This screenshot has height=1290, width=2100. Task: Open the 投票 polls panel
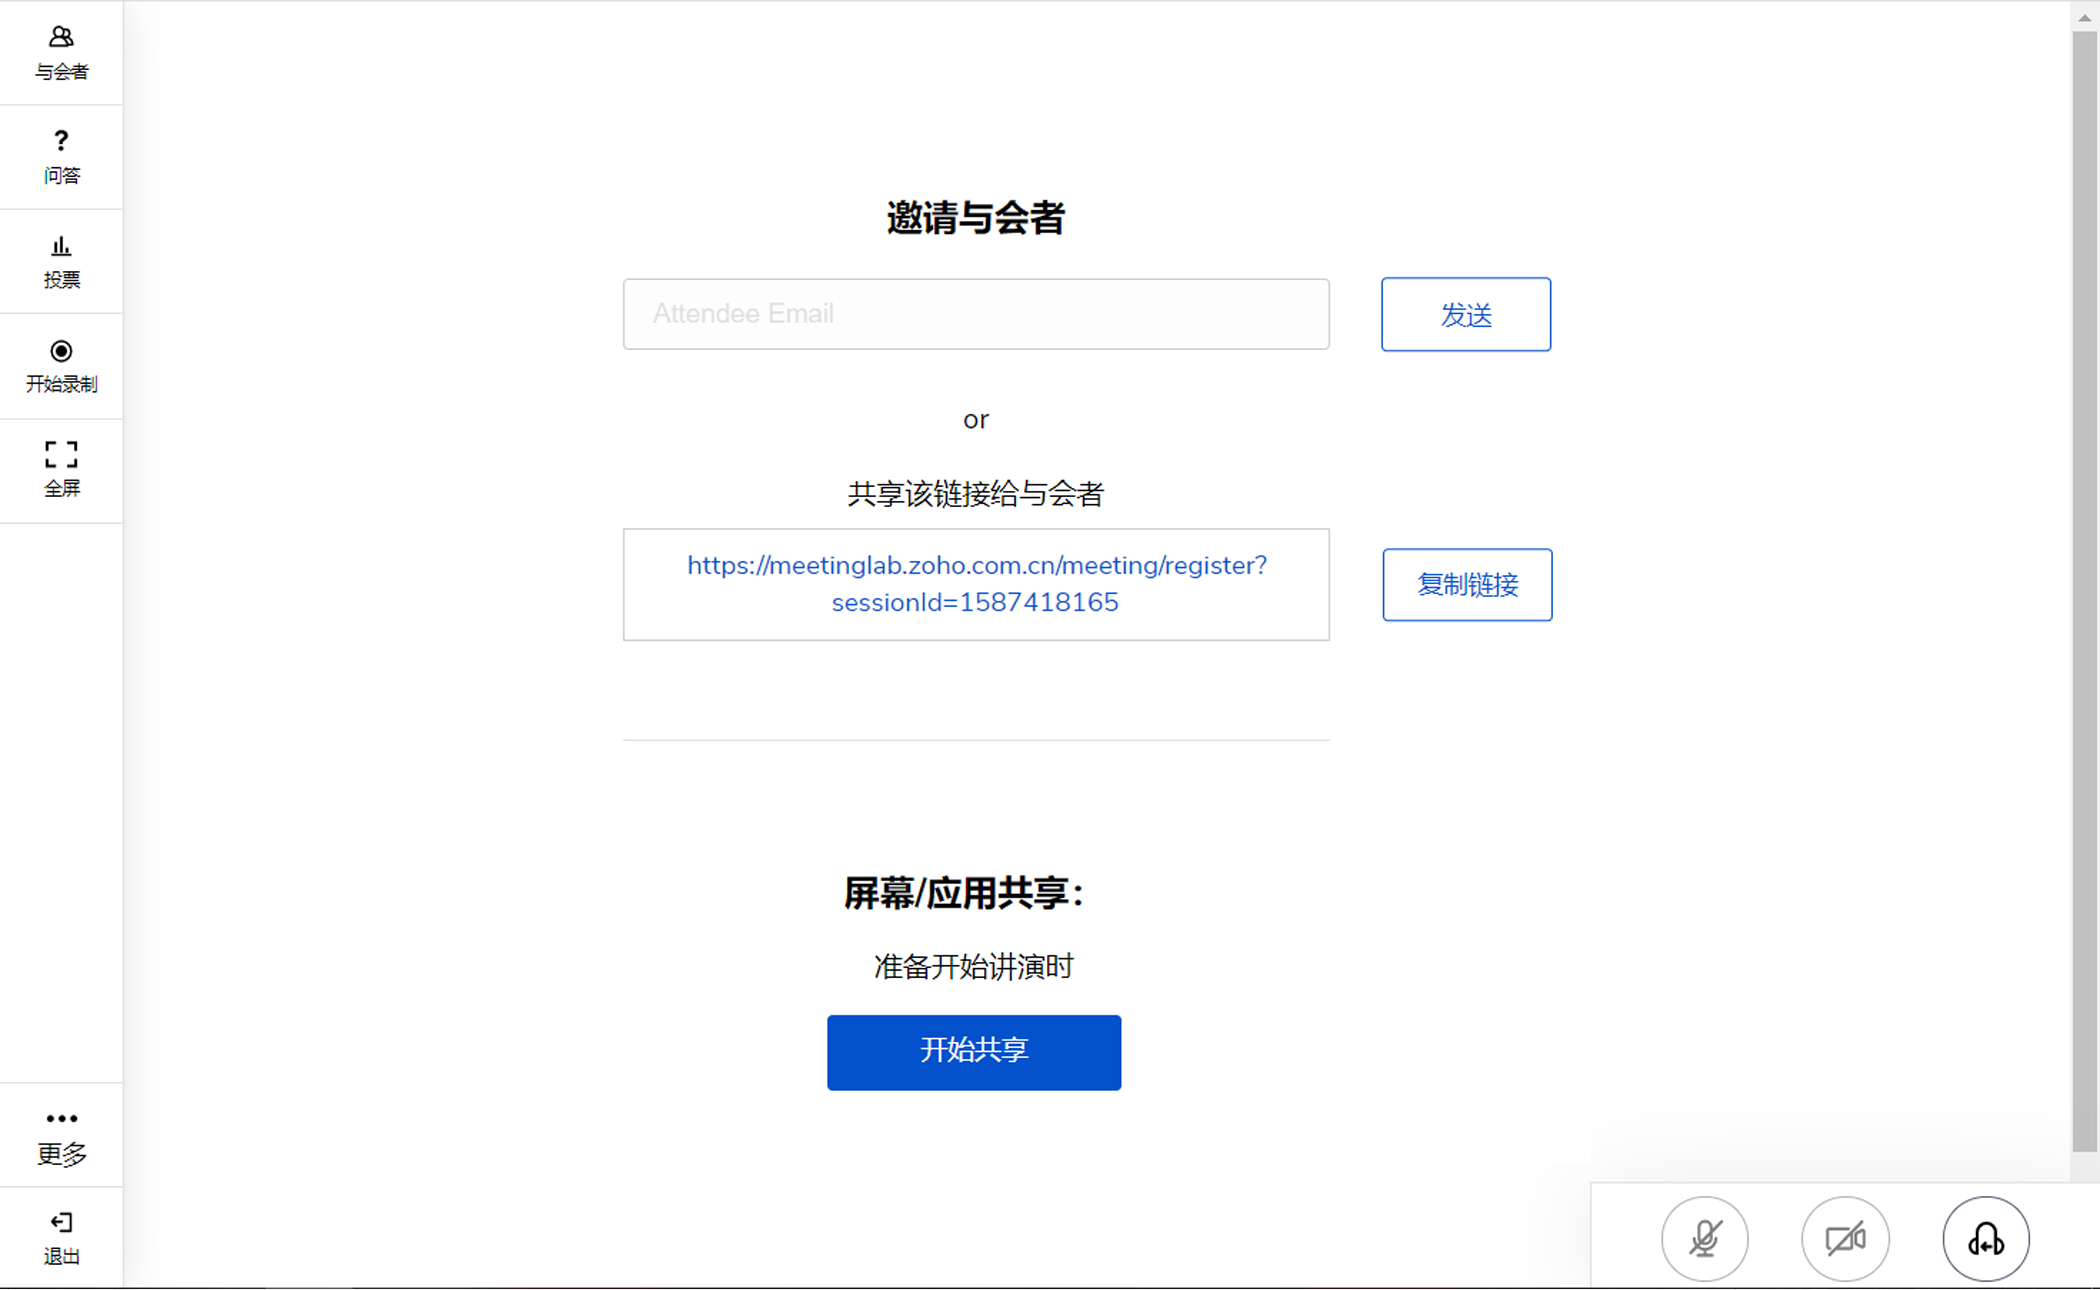coord(61,261)
